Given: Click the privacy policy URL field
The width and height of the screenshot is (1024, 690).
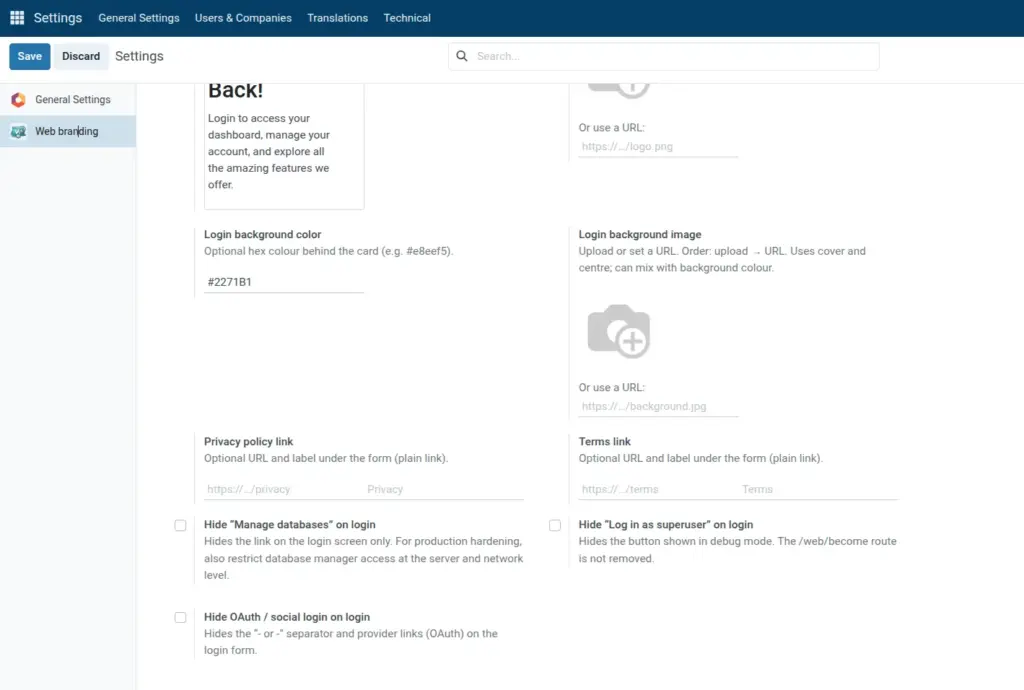Looking at the screenshot, I should click(x=283, y=489).
